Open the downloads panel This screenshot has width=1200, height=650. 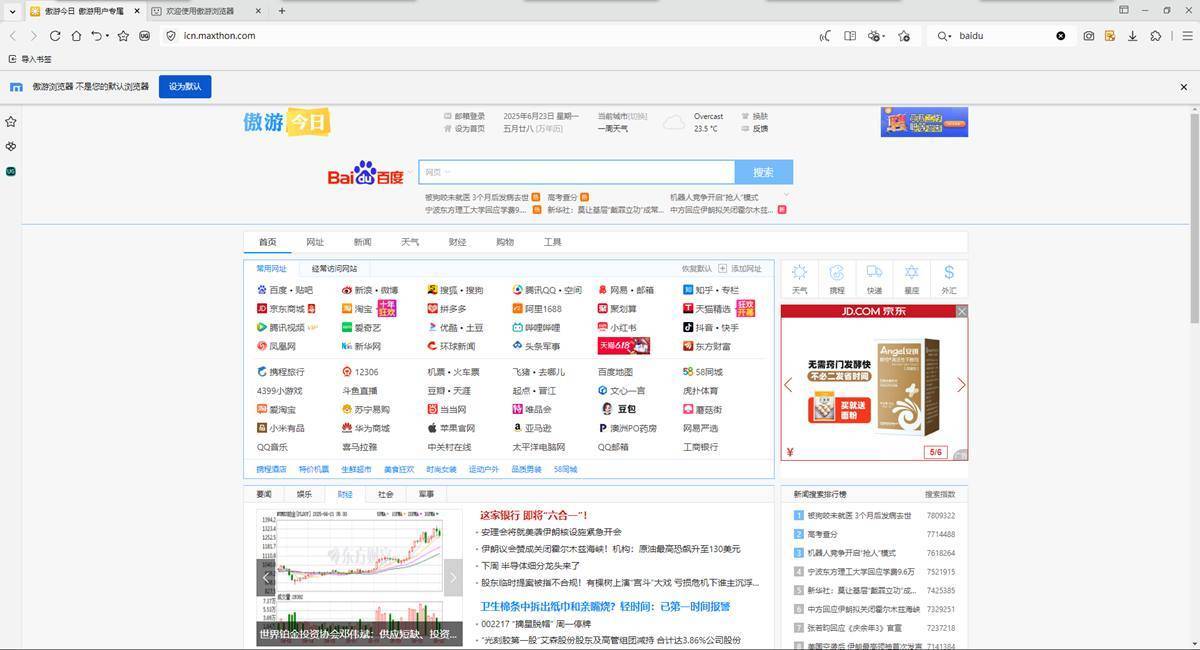pos(1132,36)
